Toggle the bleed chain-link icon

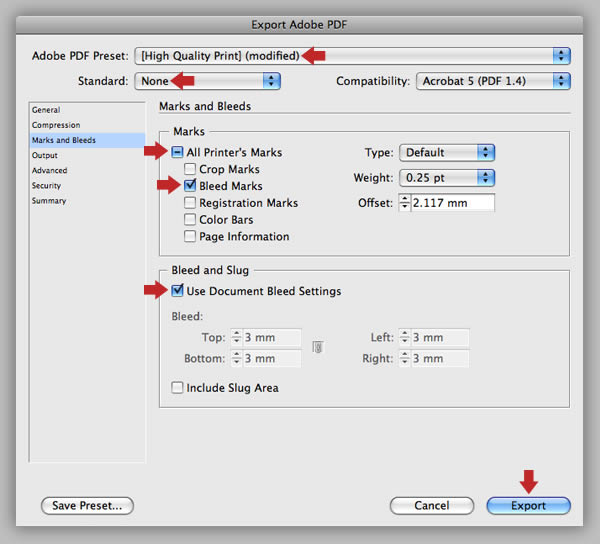(x=318, y=347)
